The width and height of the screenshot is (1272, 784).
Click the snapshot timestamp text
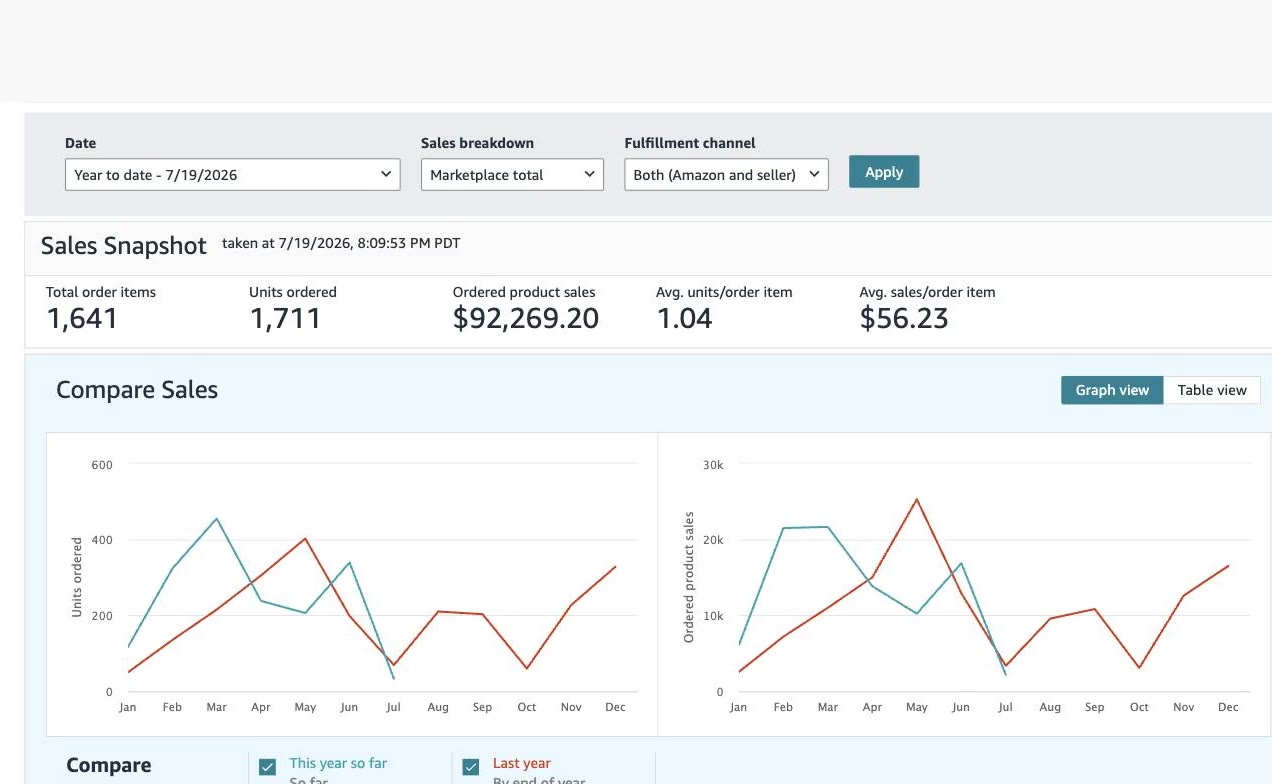coord(341,243)
